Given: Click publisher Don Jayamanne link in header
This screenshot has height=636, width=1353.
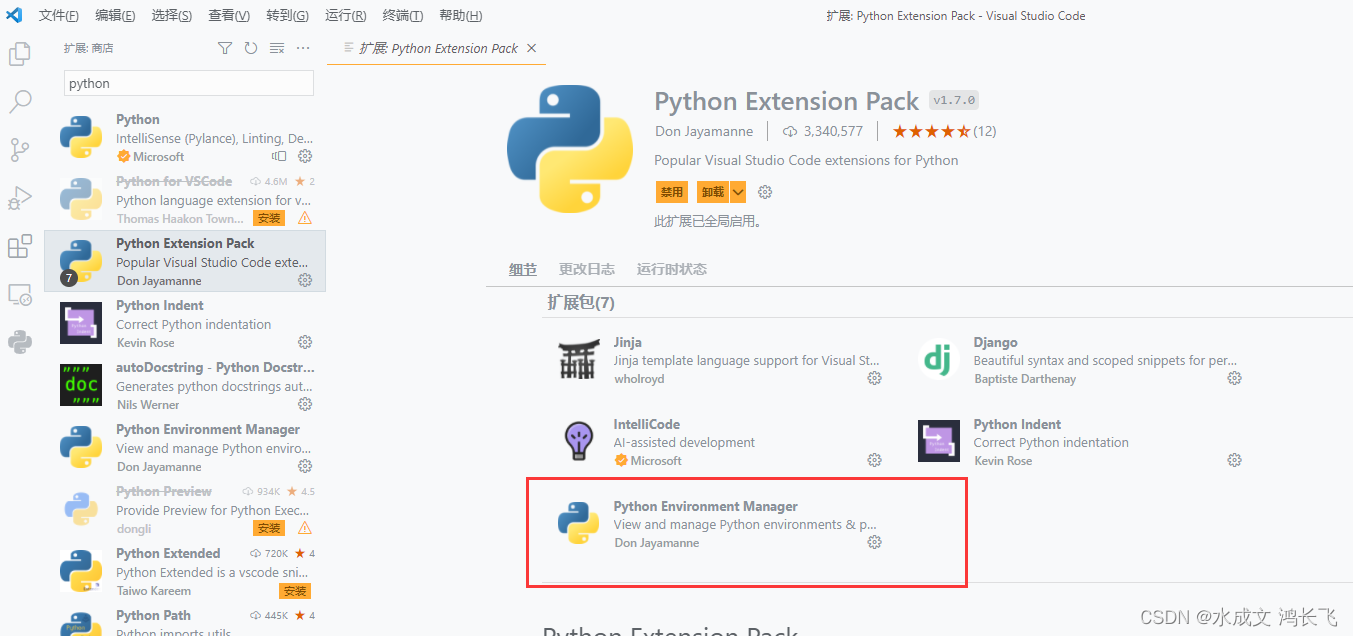Looking at the screenshot, I should point(704,131).
